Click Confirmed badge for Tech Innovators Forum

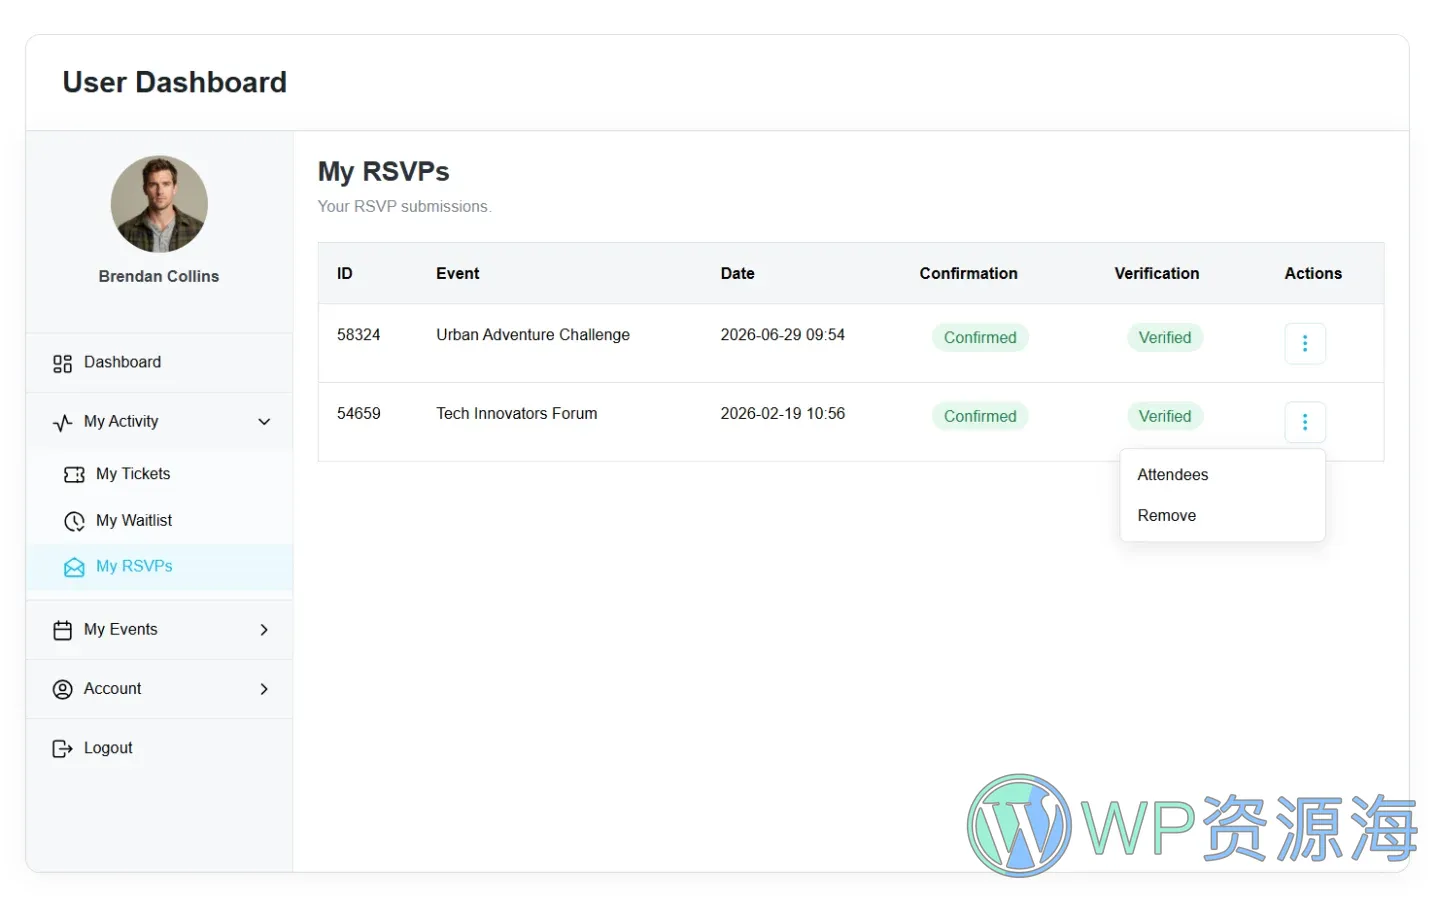(x=980, y=417)
